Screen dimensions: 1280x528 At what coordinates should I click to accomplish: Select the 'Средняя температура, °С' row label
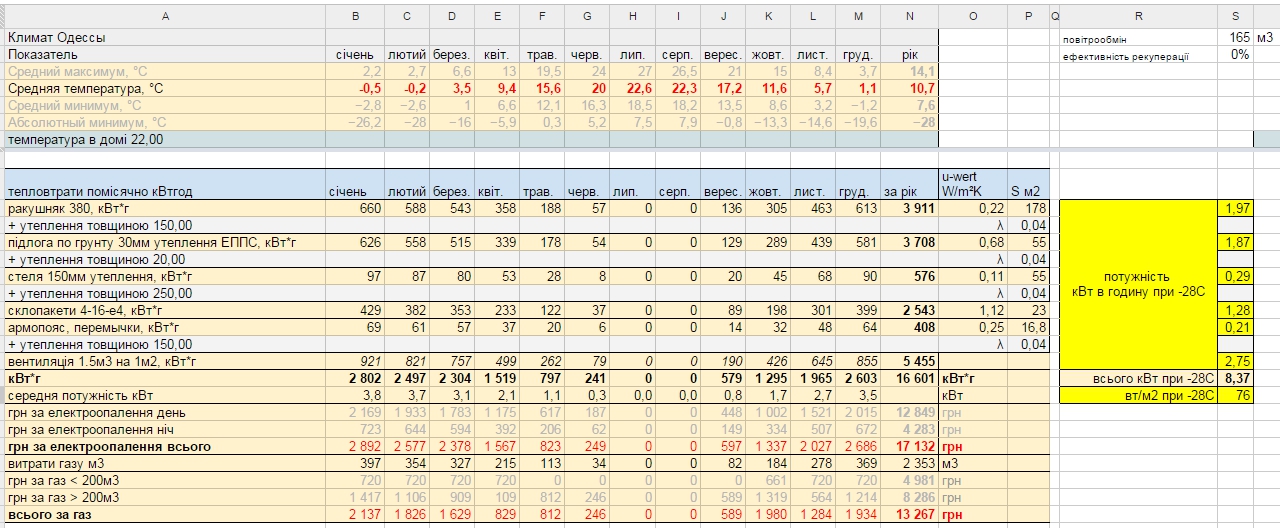pos(166,88)
